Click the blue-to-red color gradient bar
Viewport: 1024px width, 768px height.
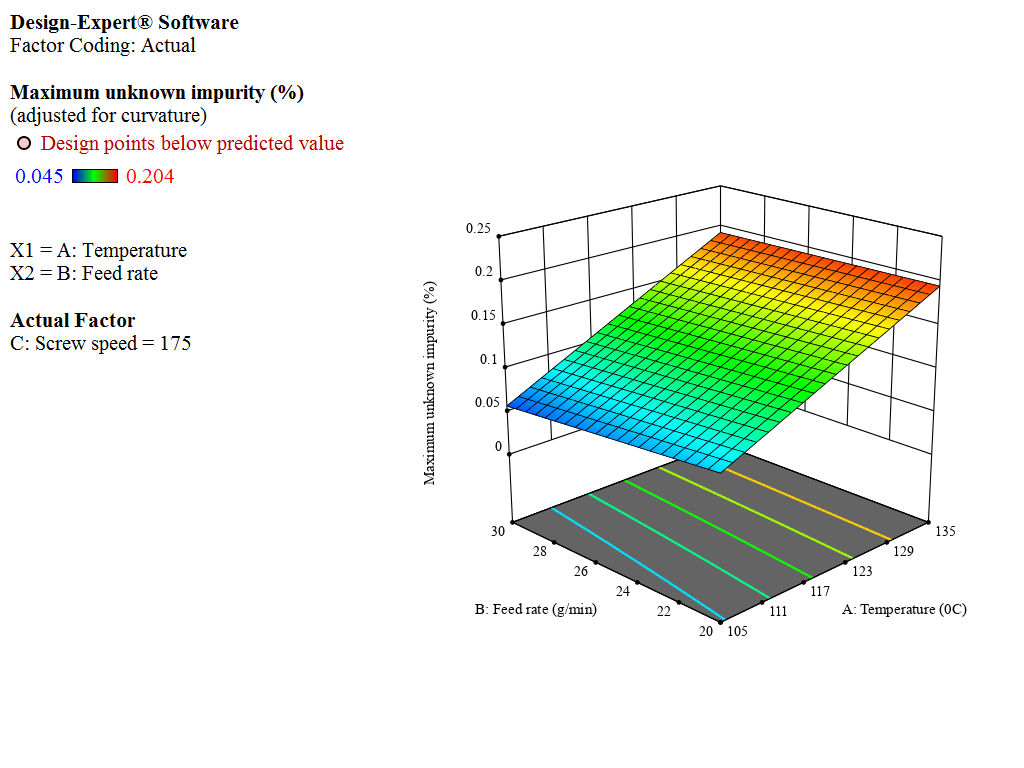click(x=95, y=177)
